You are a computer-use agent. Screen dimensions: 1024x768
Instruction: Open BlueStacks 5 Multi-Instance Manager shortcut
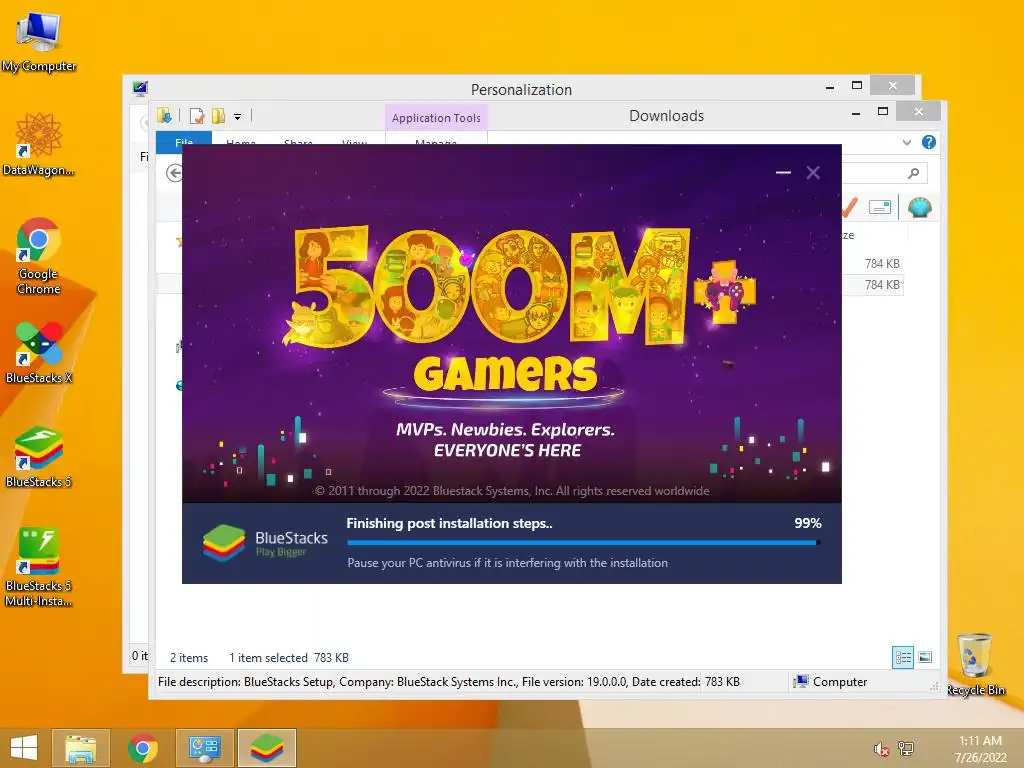(39, 567)
